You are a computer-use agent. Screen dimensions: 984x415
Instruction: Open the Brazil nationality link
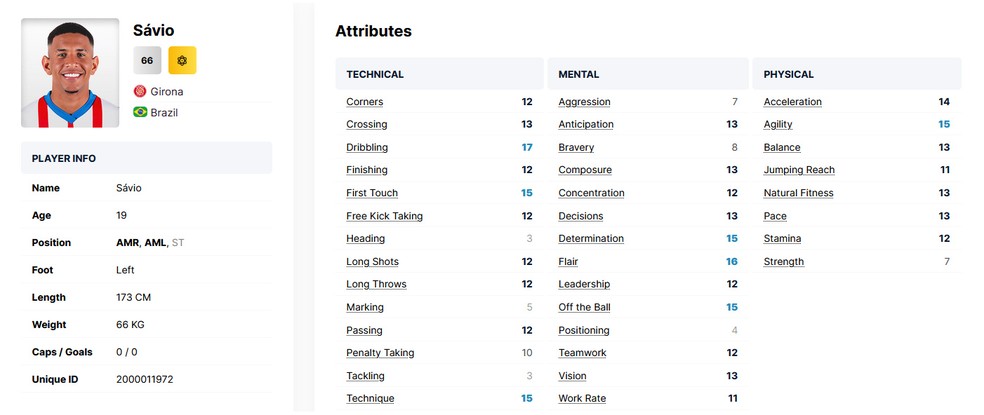click(x=164, y=112)
